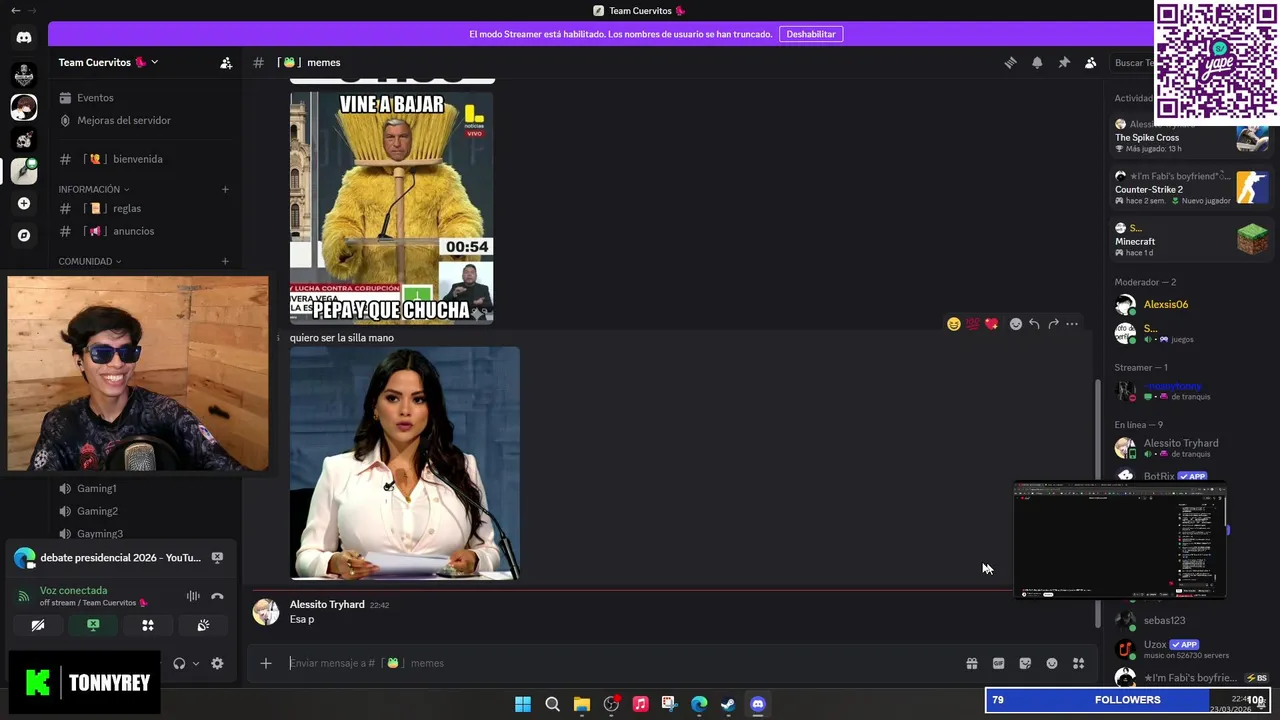Open the soundboard icon in voice panel

coord(203,625)
